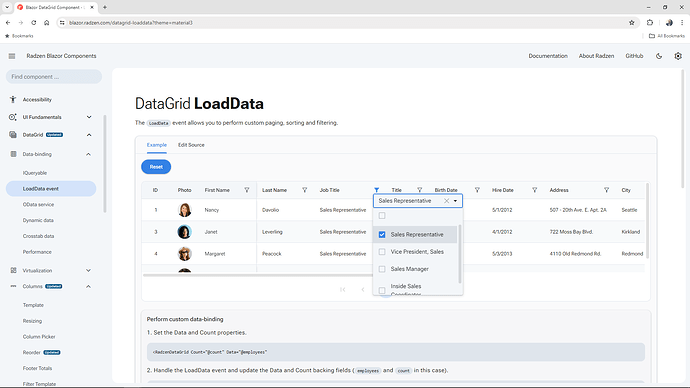Image resolution: width=690 pixels, height=388 pixels.
Task: Check Vice President, Sales option
Action: pos(382,252)
